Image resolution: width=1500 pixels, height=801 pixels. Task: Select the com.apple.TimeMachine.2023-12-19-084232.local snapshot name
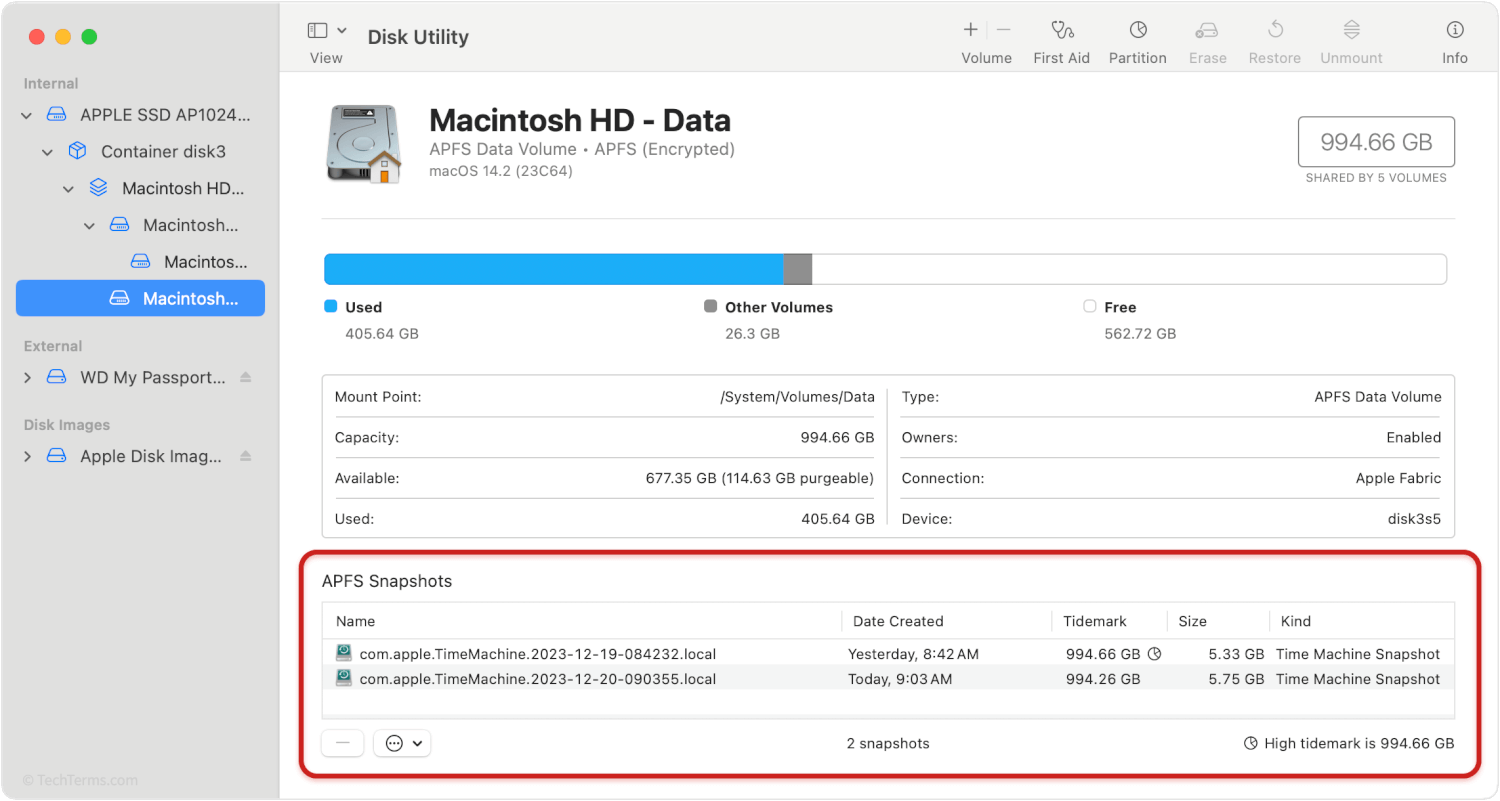point(538,655)
